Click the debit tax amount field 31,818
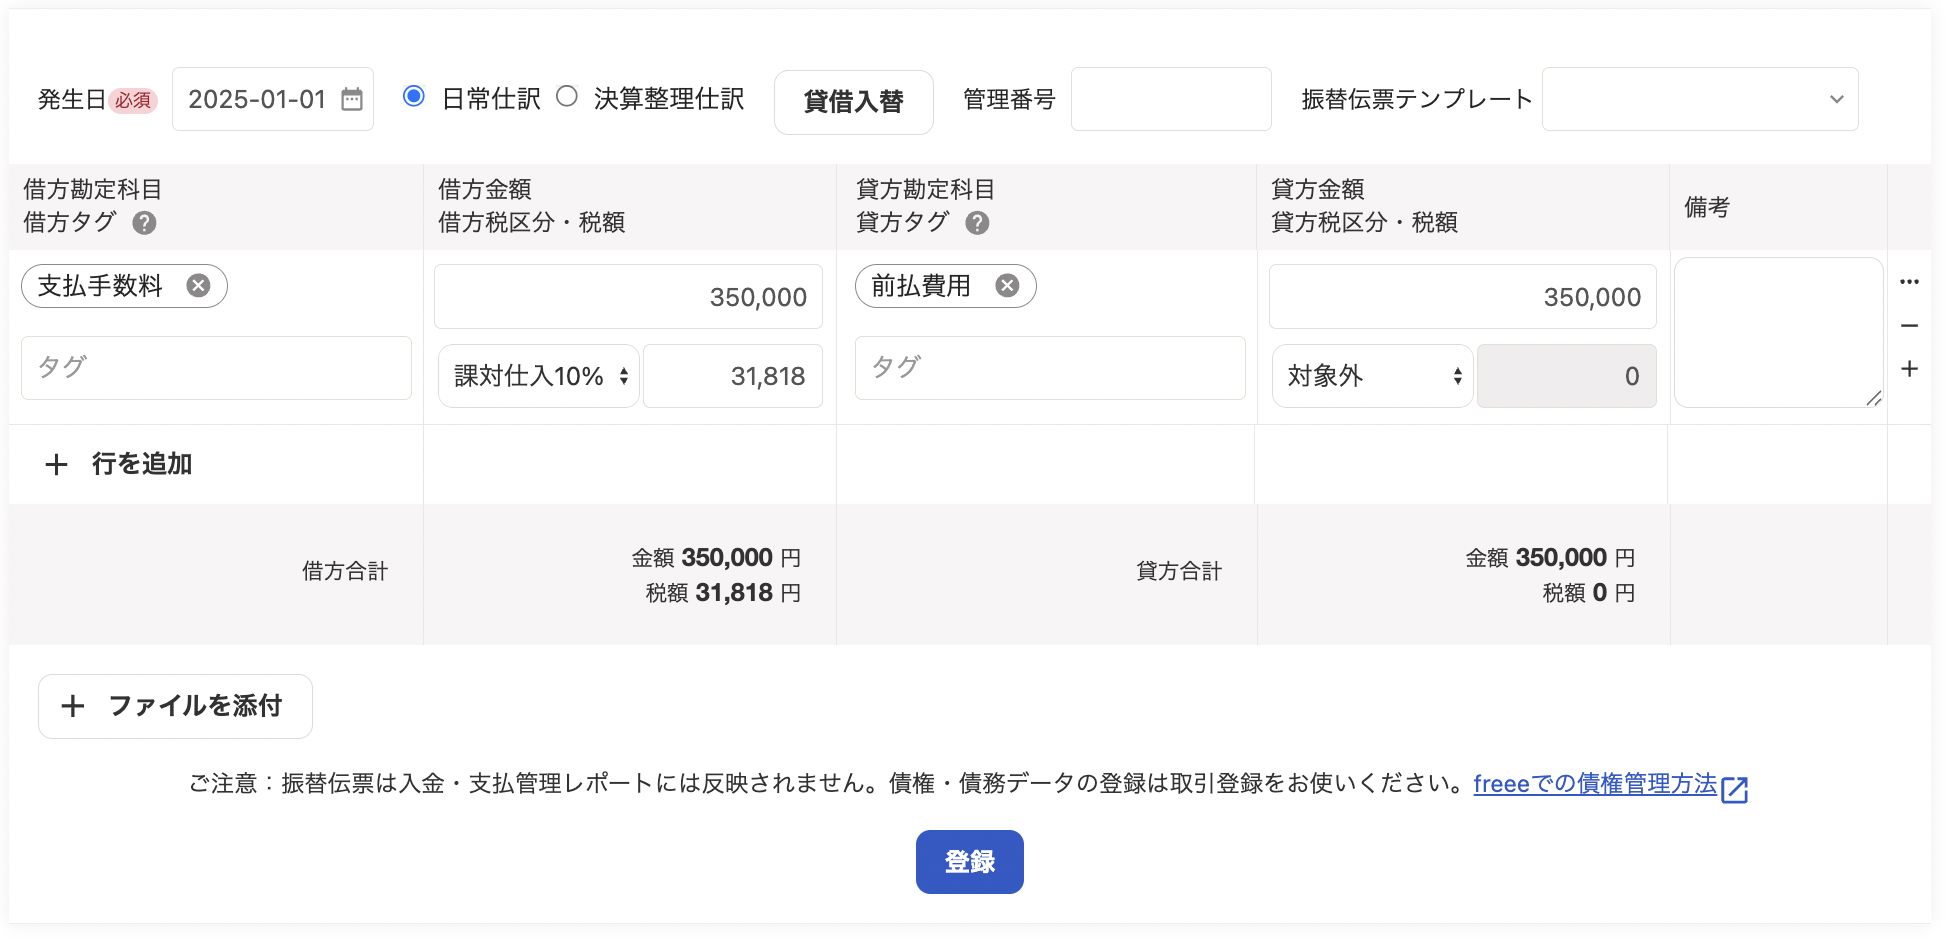1960x944 pixels. point(733,376)
